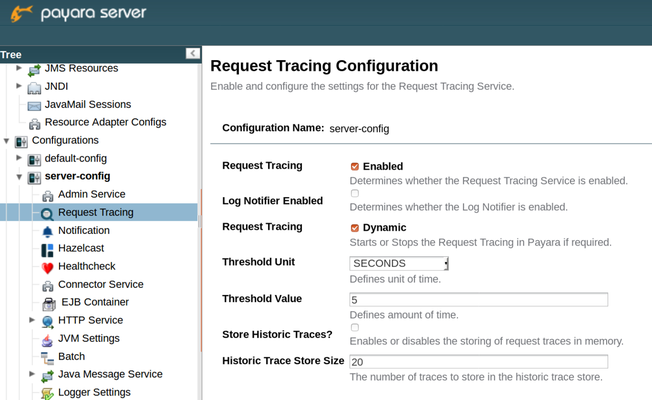
Task: Select Connector Service tree item
Action: [100, 285]
